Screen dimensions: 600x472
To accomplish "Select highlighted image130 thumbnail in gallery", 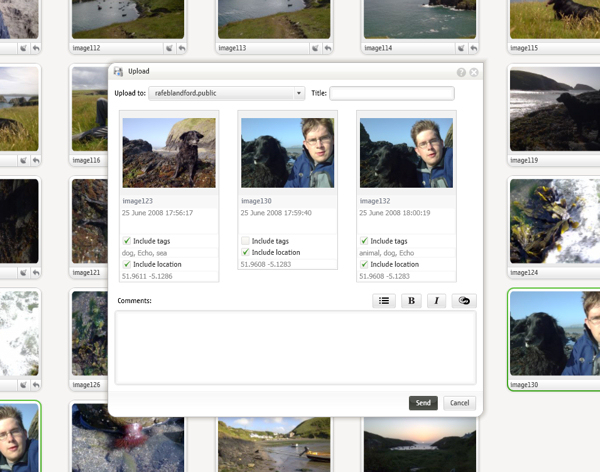I will 555,333.
